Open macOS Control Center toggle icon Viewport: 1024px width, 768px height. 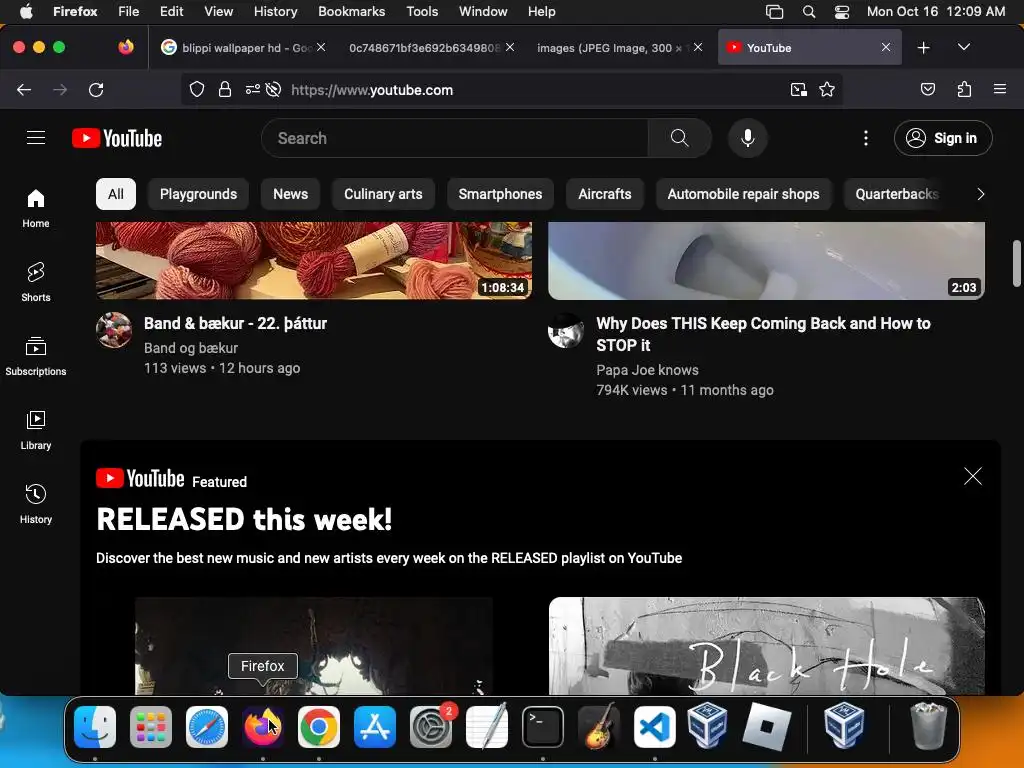[x=842, y=12]
